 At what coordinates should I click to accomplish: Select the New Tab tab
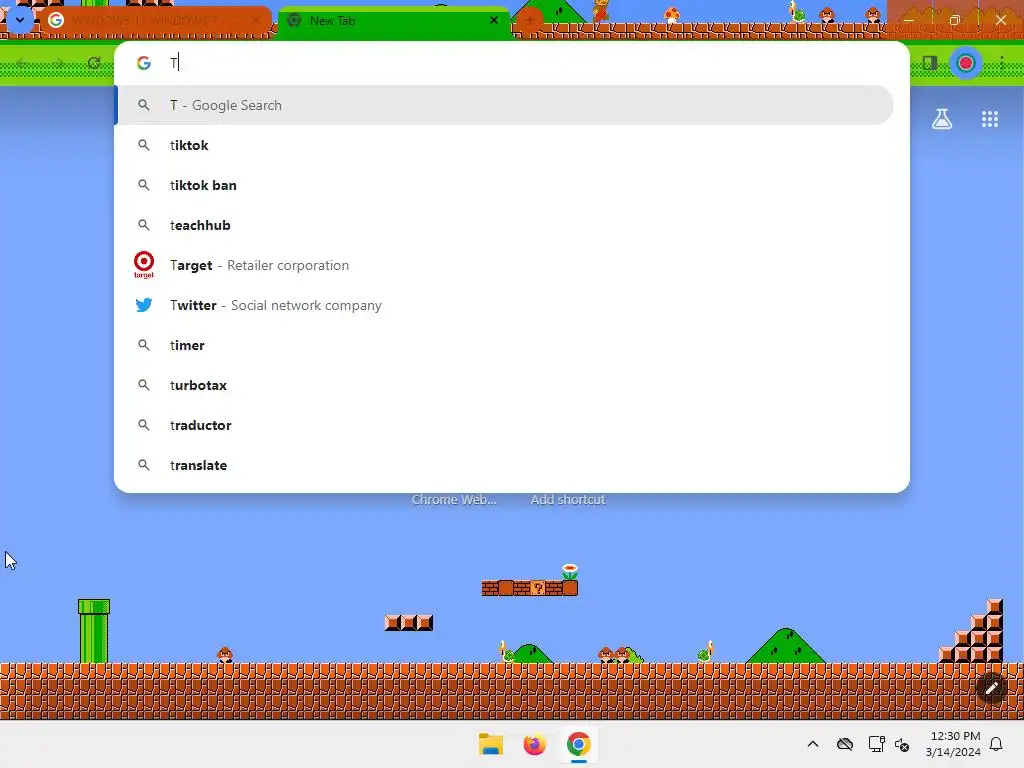[392, 21]
